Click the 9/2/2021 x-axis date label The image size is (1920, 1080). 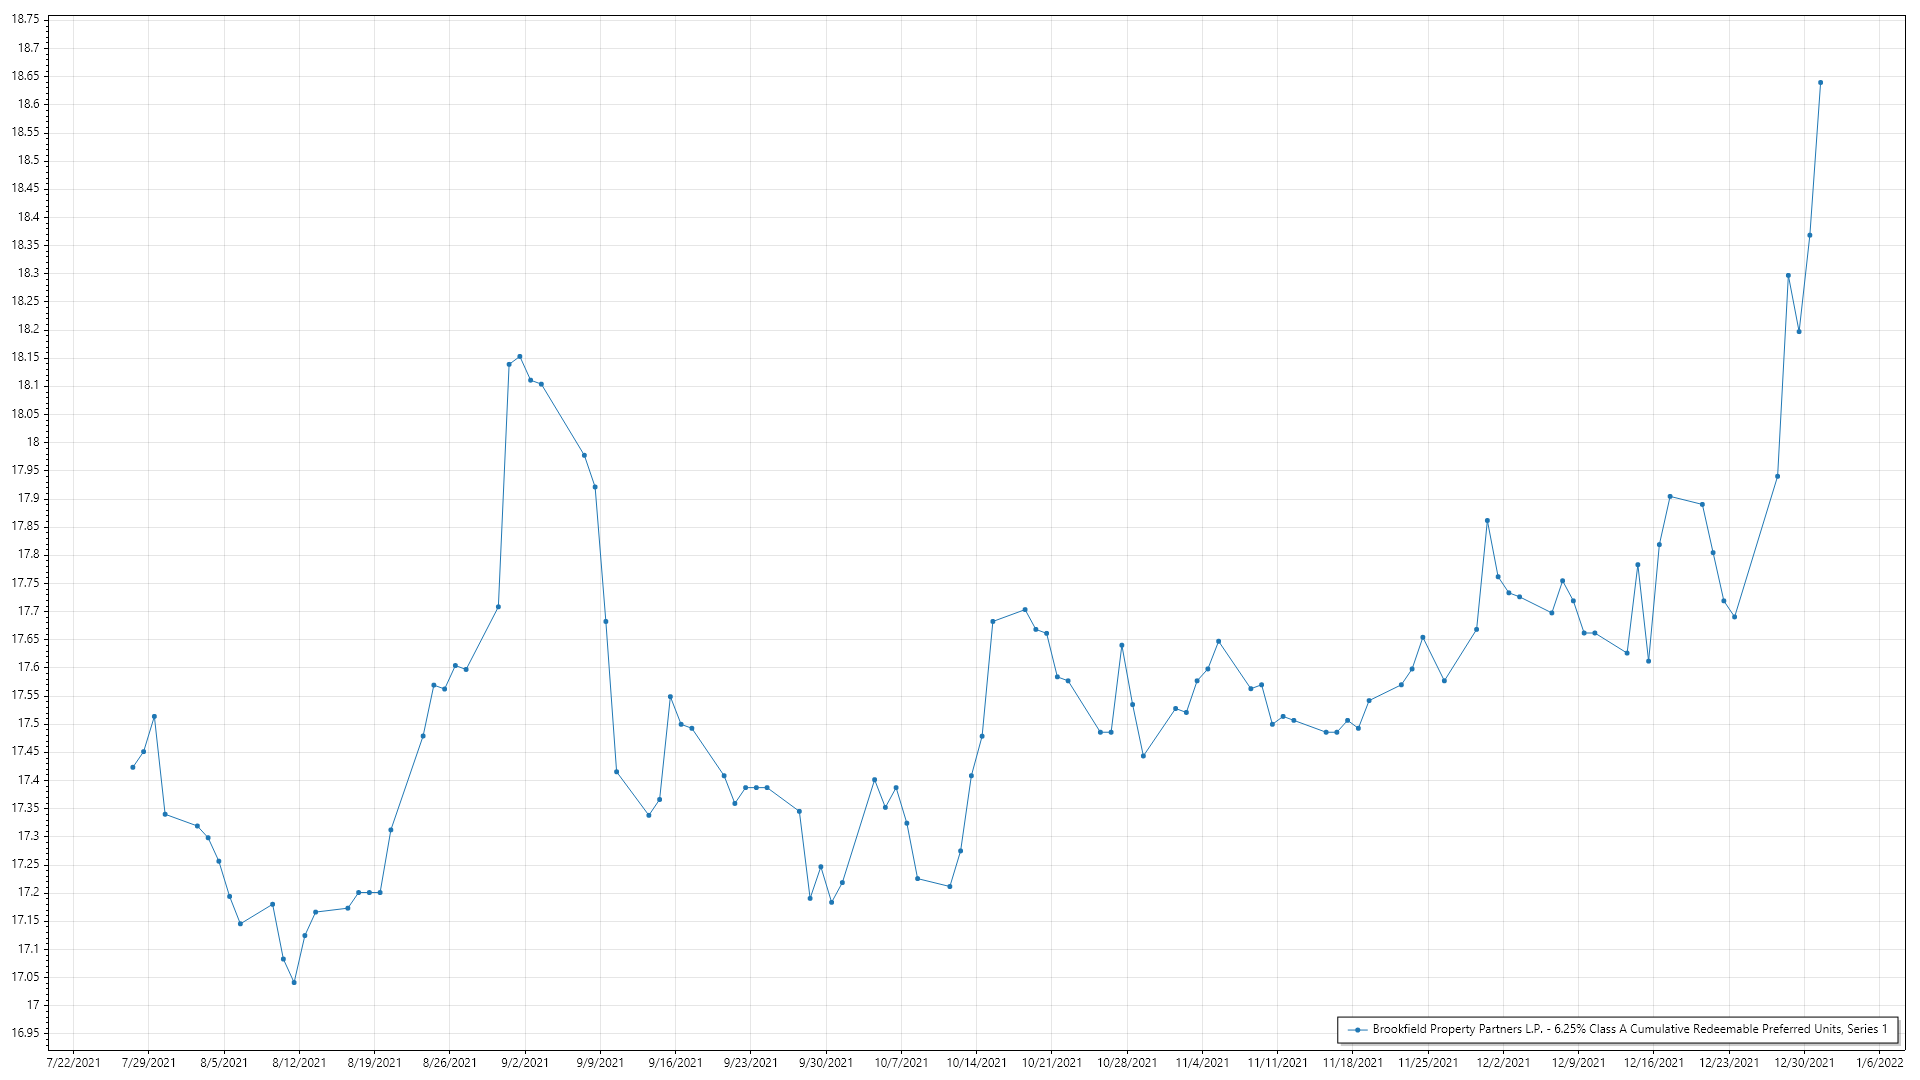coord(525,1063)
